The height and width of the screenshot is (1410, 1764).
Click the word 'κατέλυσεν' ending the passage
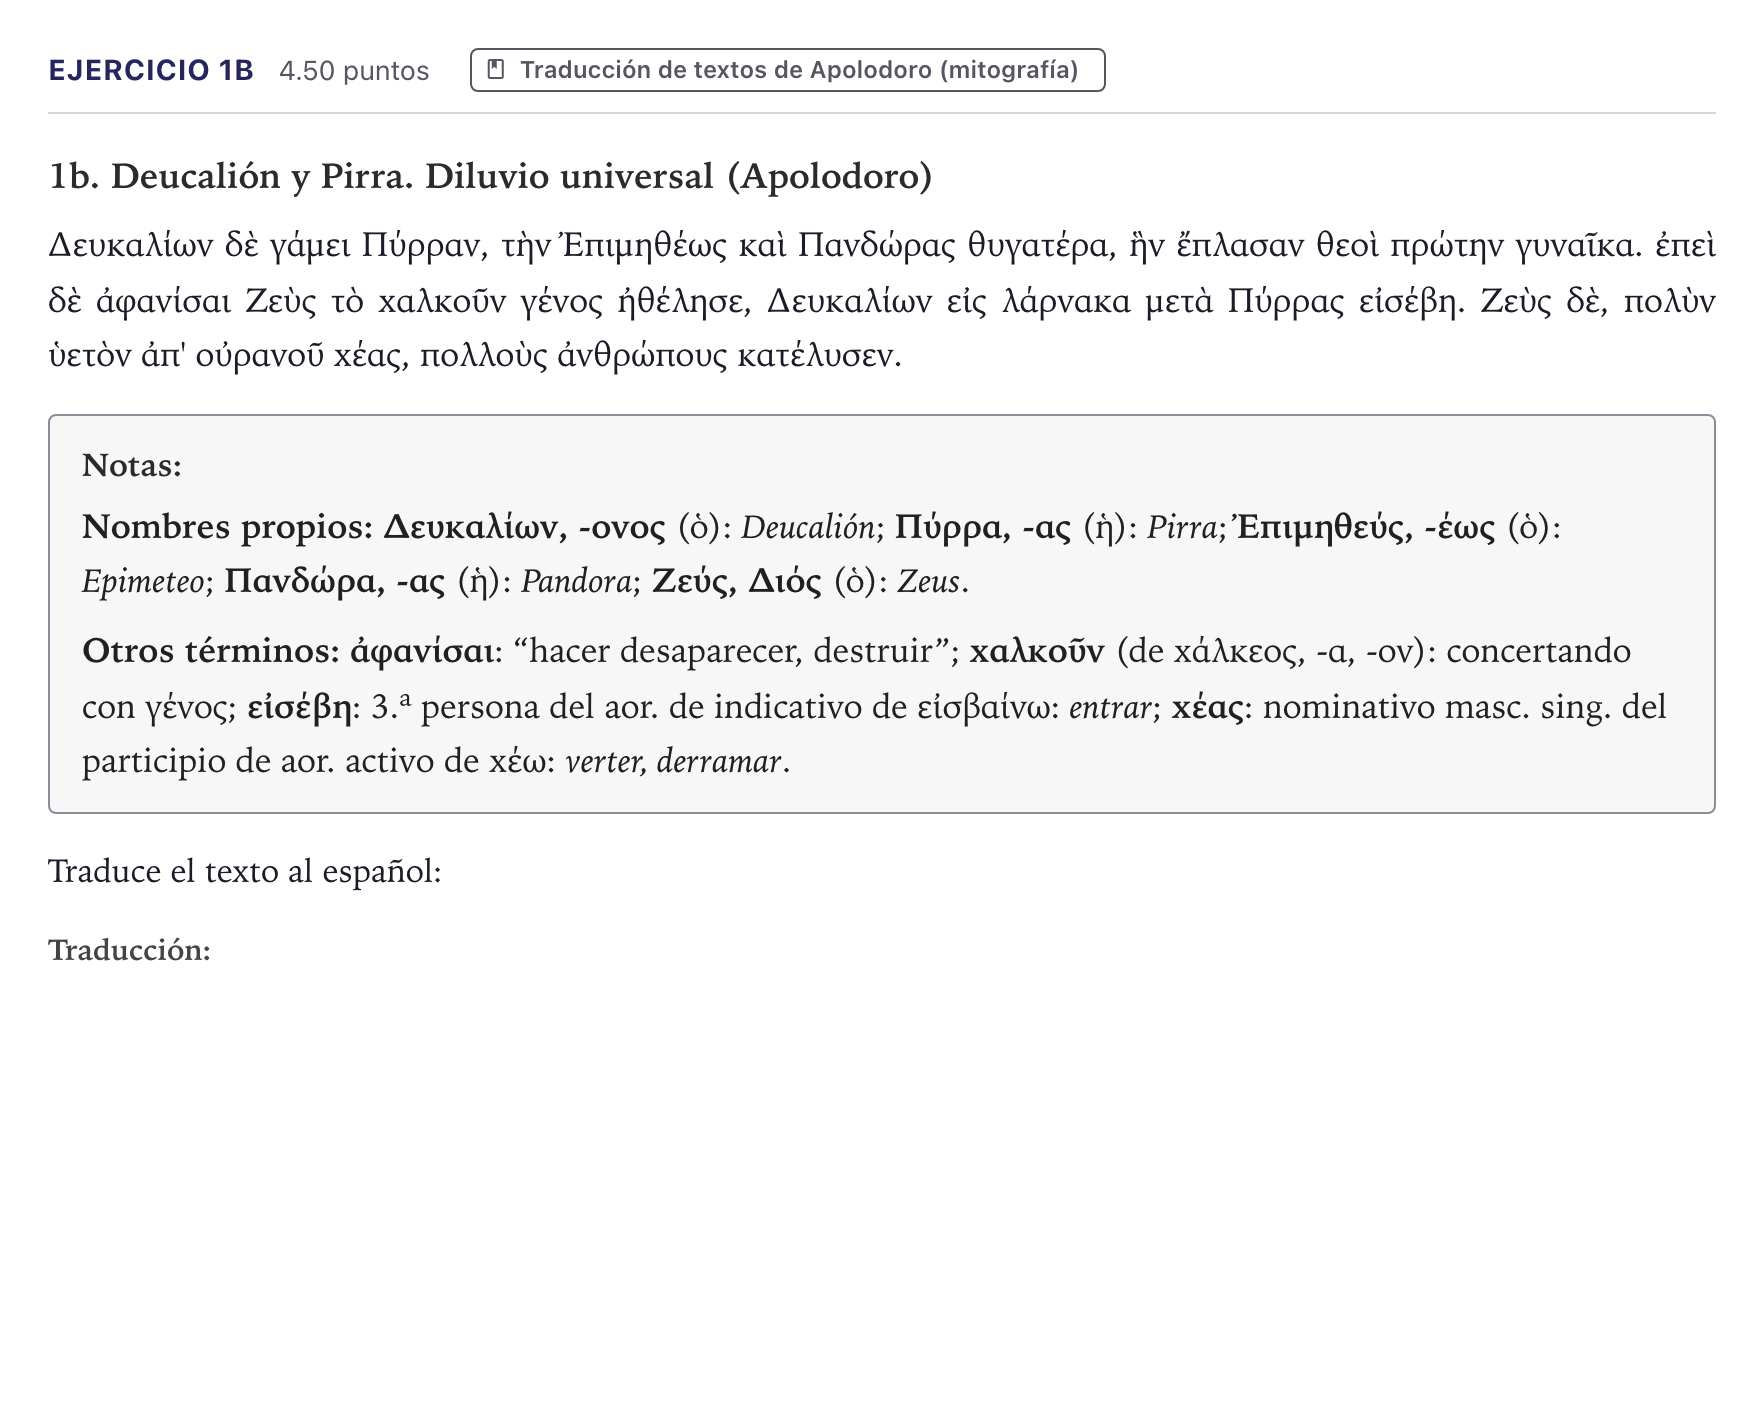click(818, 356)
